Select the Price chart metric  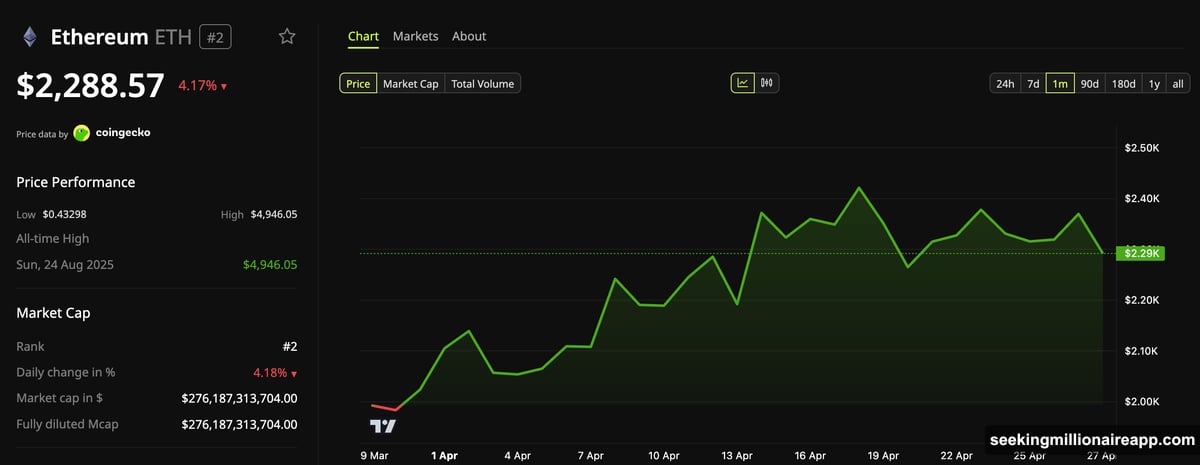point(358,84)
